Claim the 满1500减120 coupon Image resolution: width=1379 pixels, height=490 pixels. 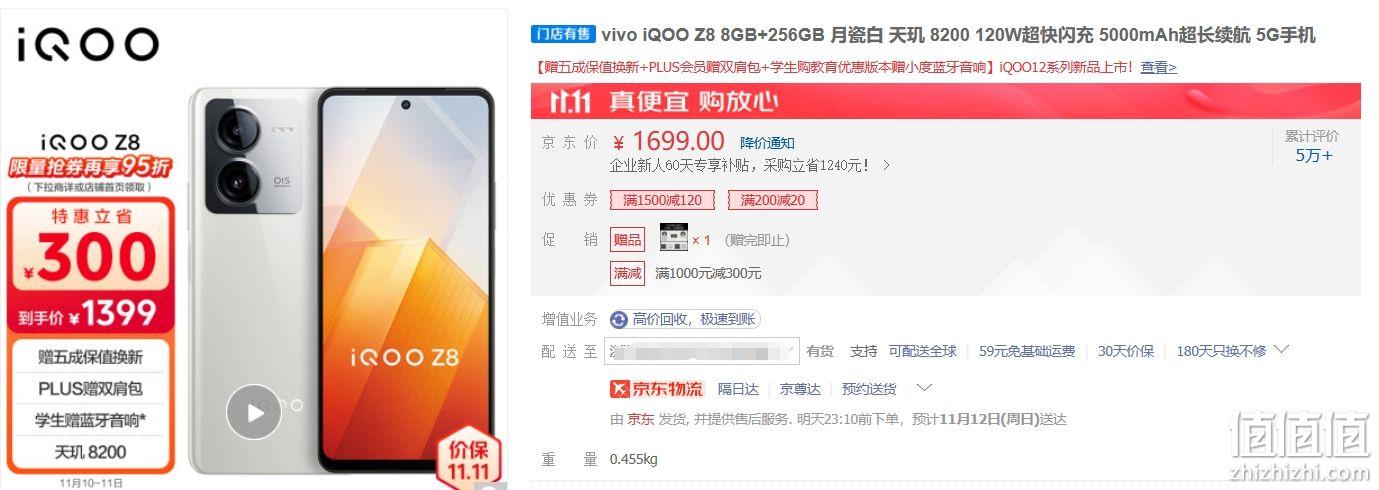662,200
